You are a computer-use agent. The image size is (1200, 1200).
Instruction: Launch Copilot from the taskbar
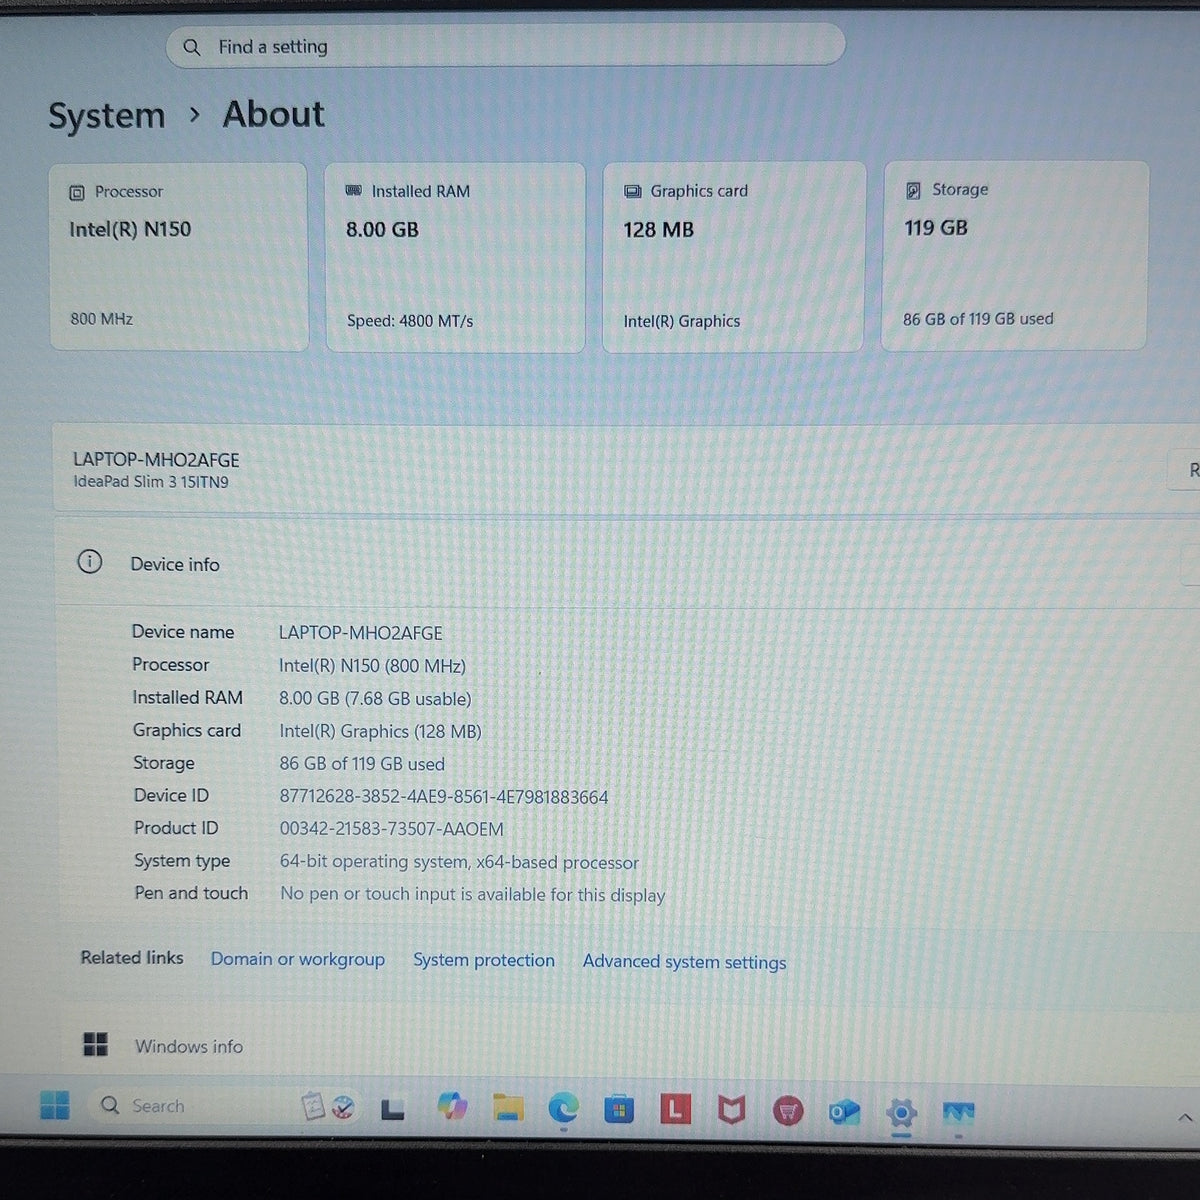[x=452, y=1106]
